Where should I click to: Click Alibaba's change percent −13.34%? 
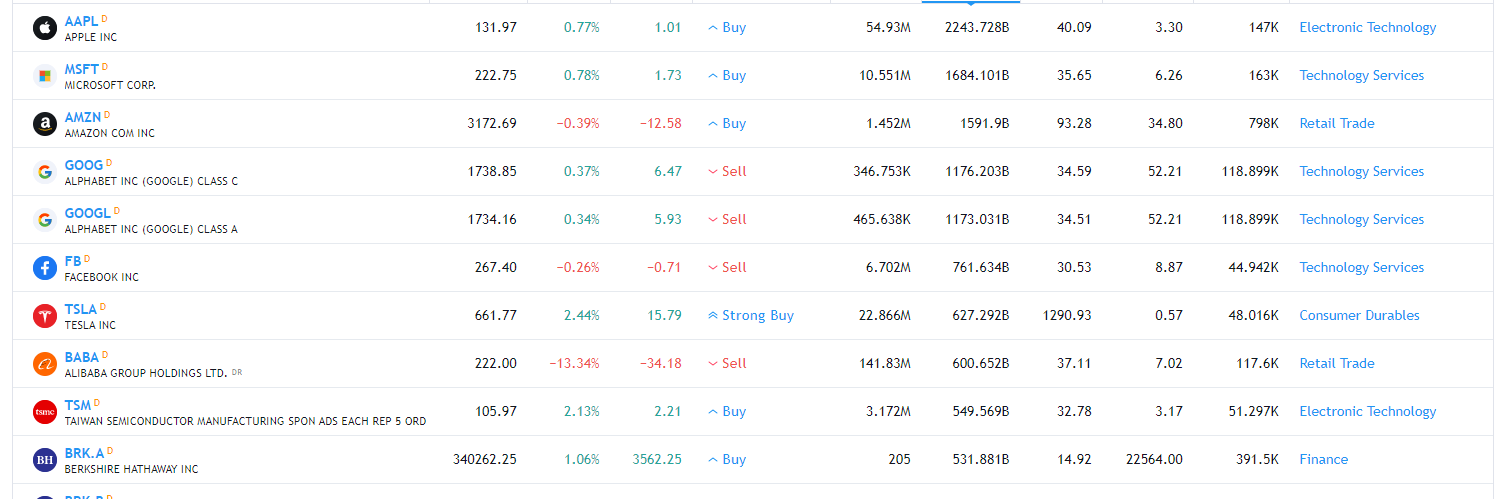pos(574,364)
